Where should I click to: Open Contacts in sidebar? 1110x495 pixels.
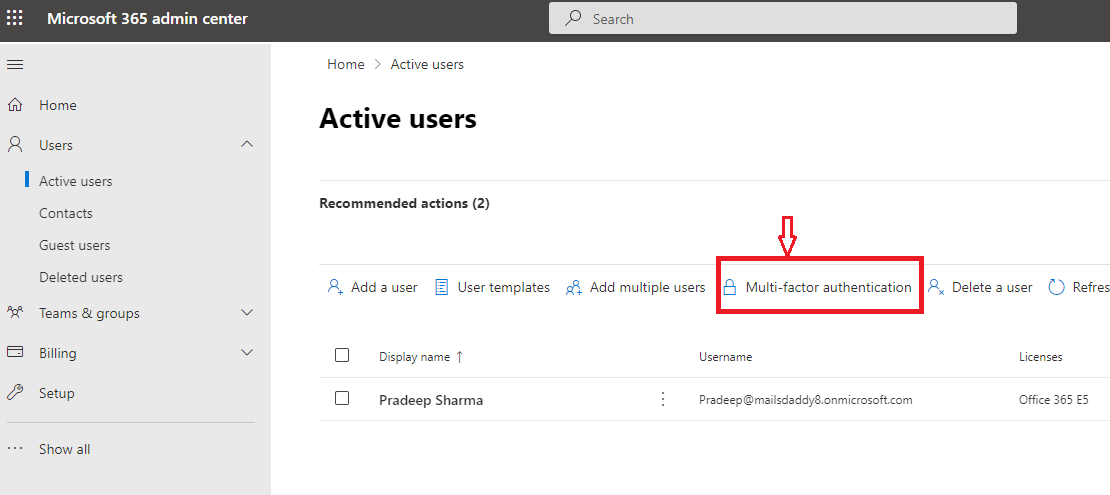66,213
